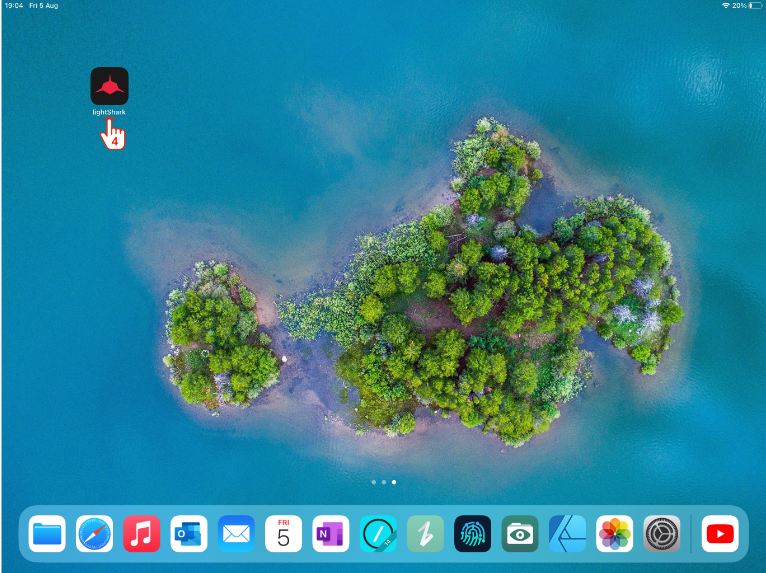The width and height of the screenshot is (766, 573).
Task: Launch Affinity Designer from the dock
Action: coord(567,533)
